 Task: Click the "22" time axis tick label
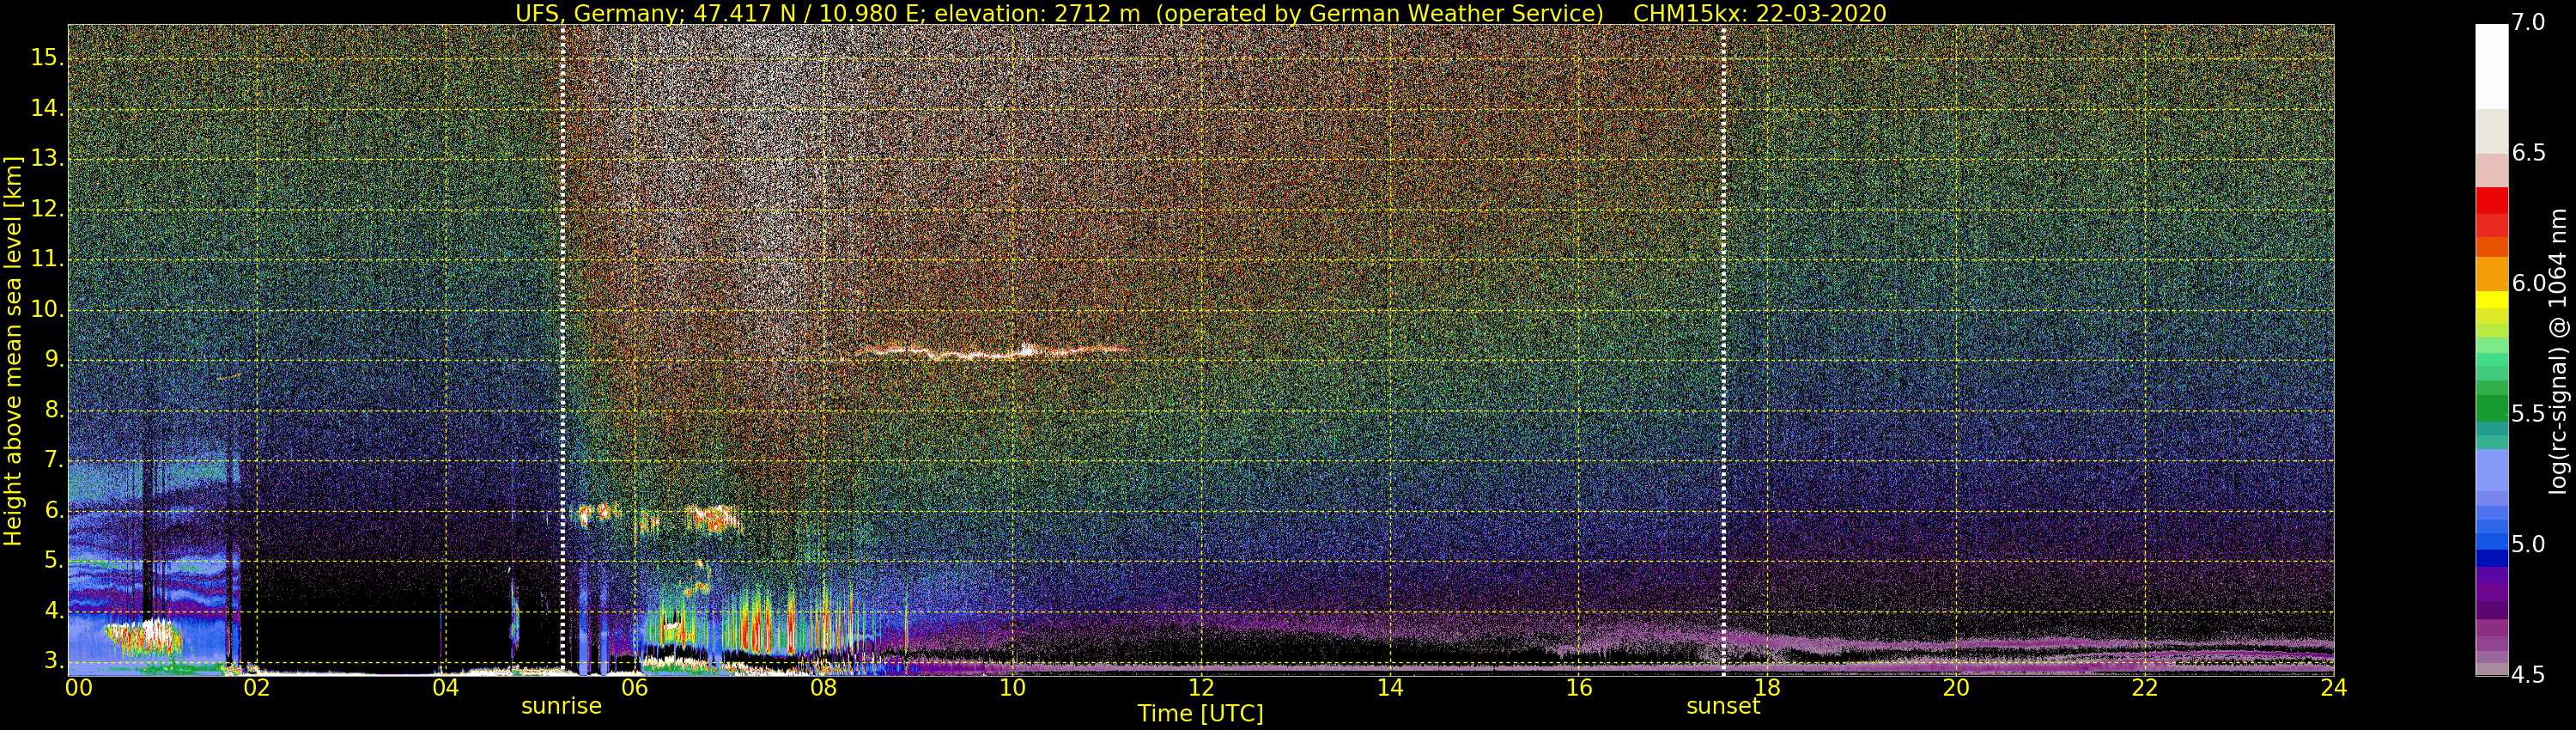tap(2145, 688)
